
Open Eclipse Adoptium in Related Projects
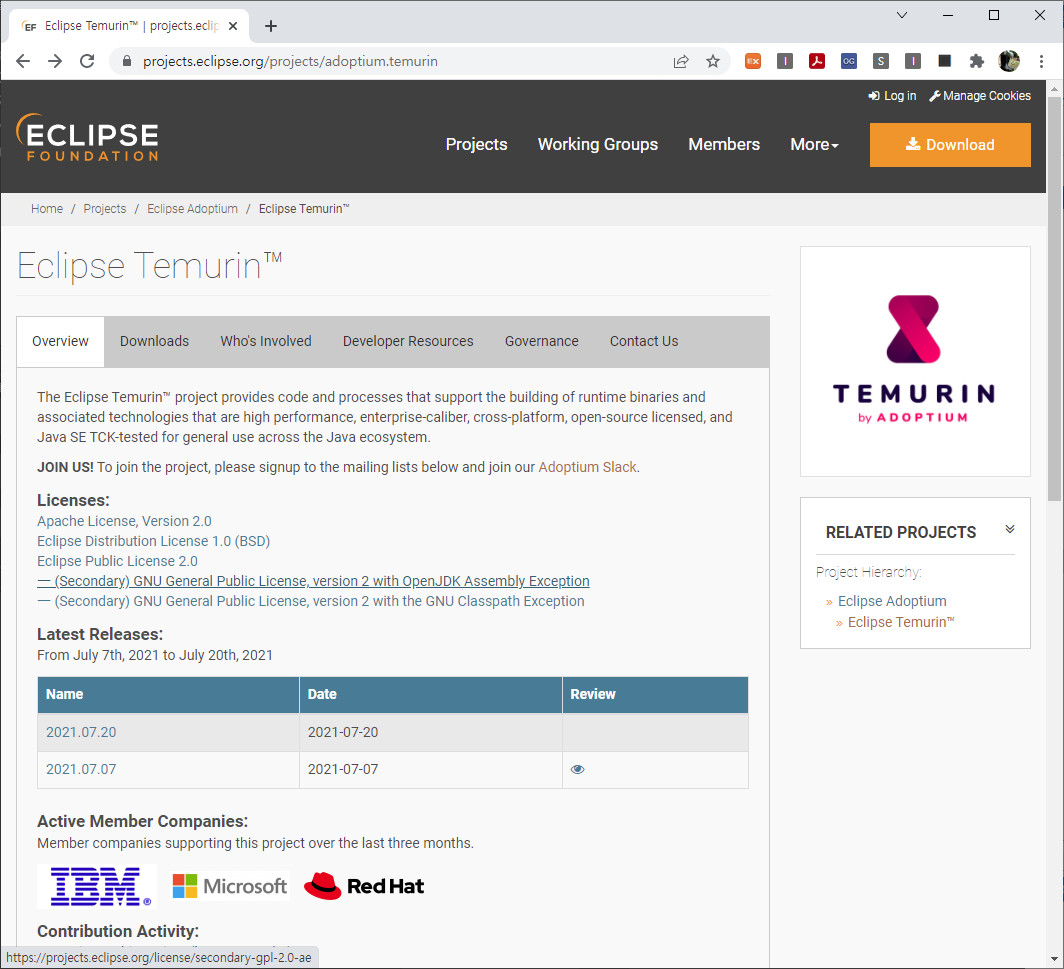(x=892, y=601)
